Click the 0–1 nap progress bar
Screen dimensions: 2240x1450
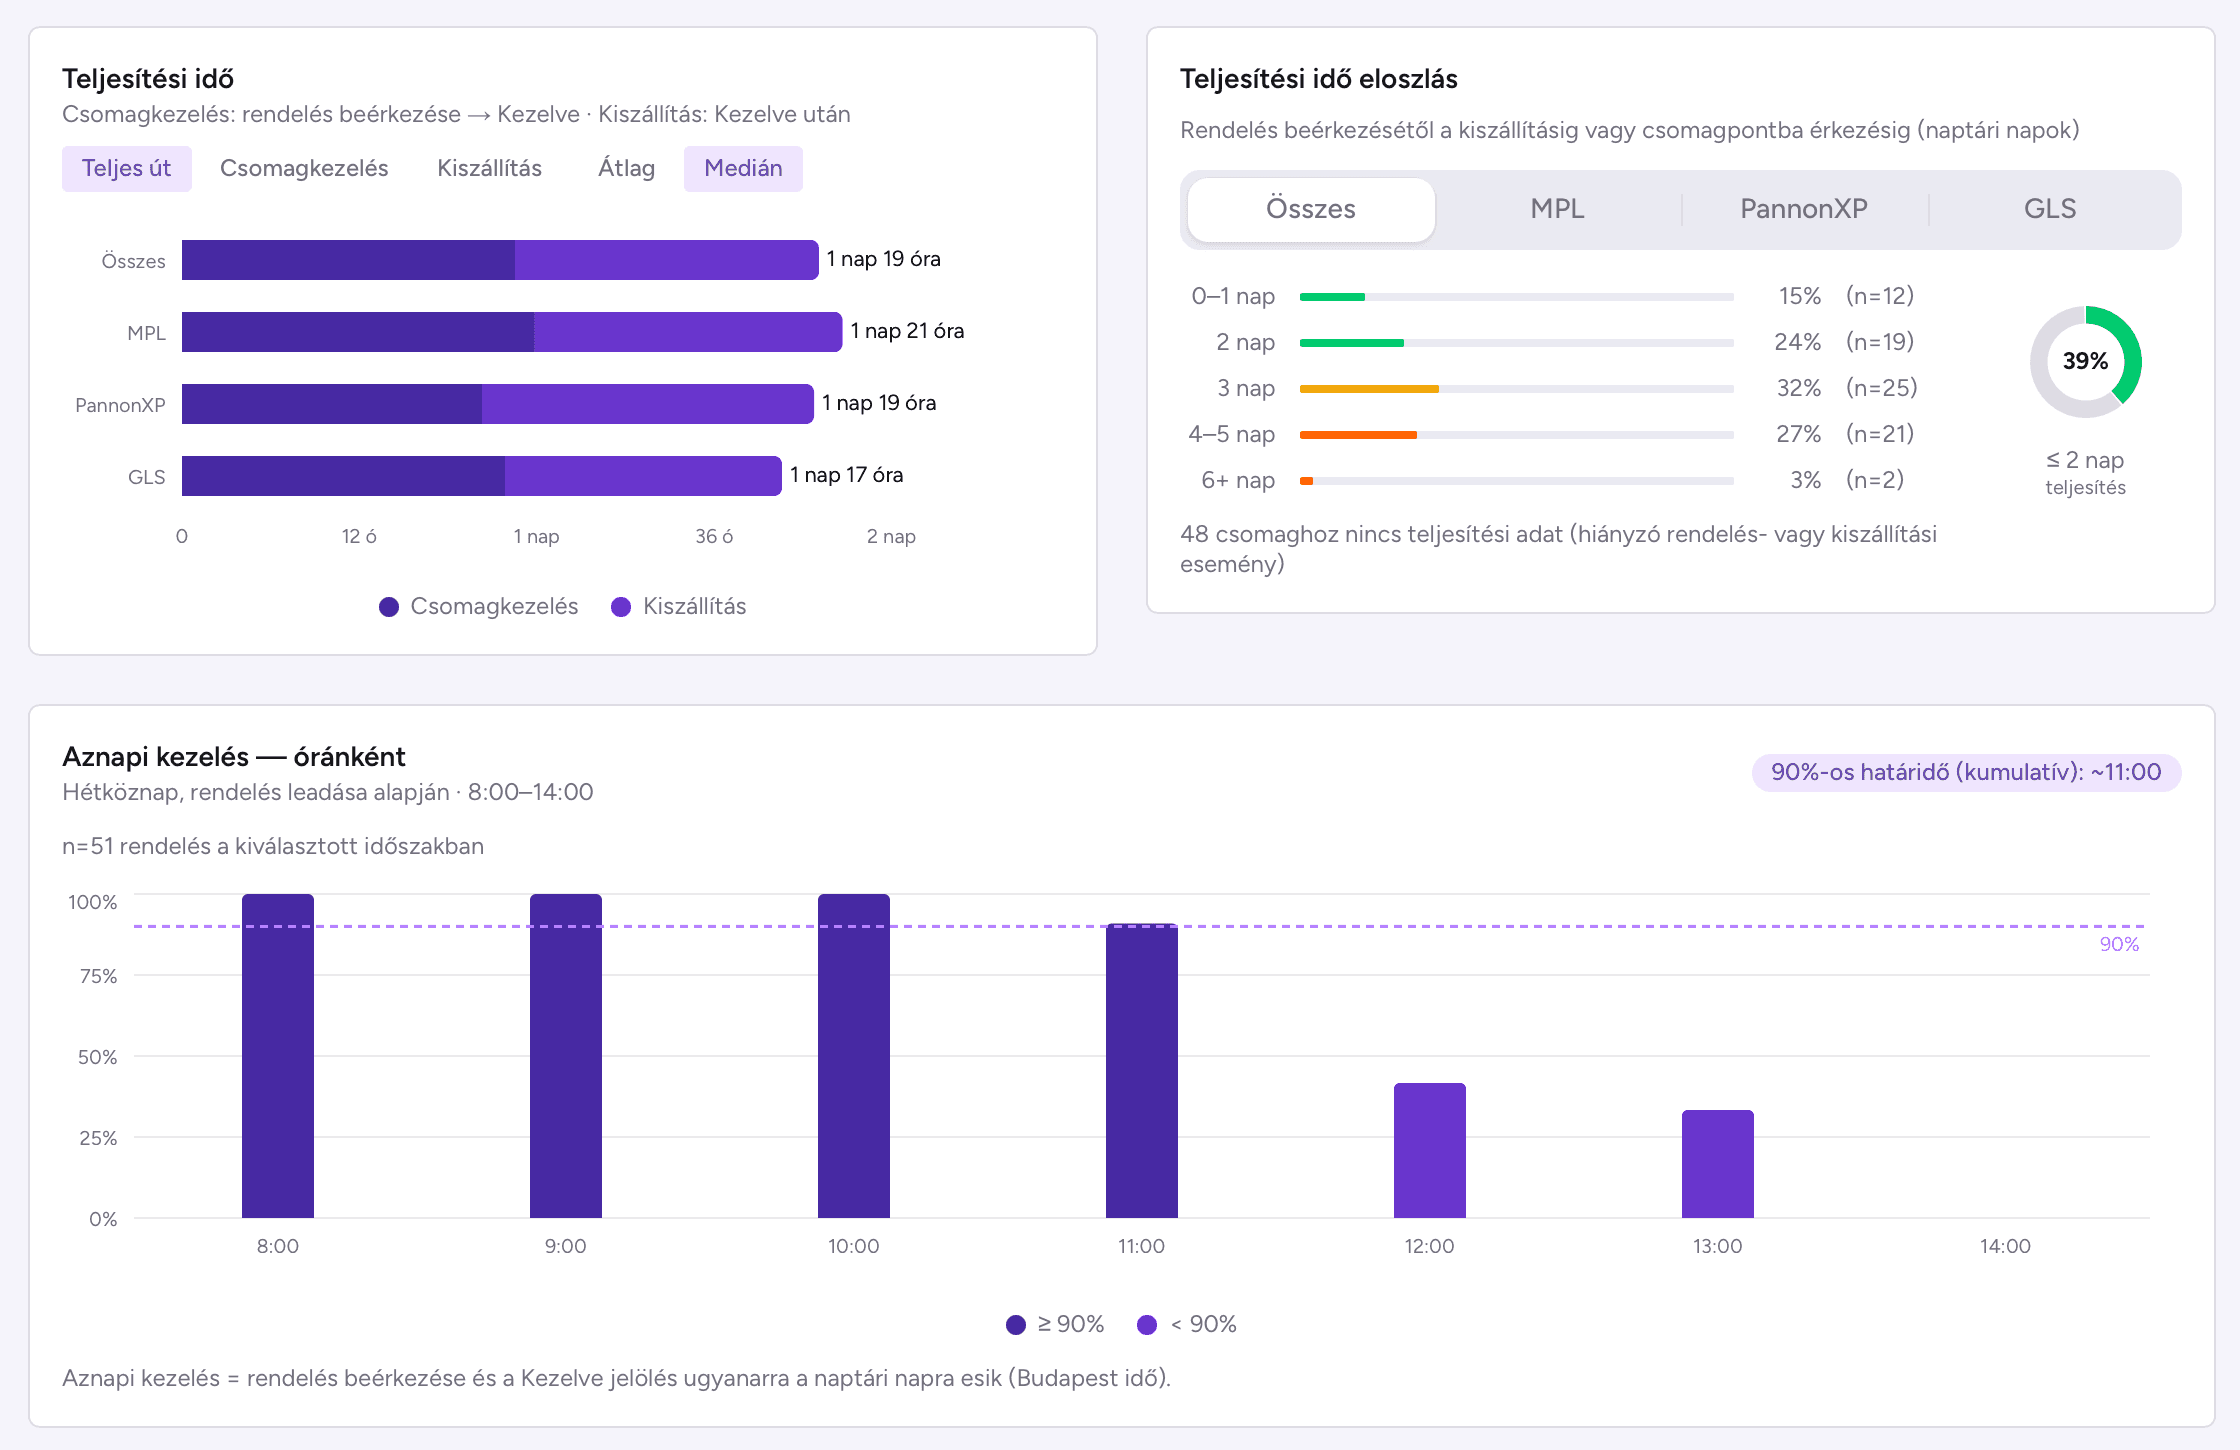[x=1516, y=297]
